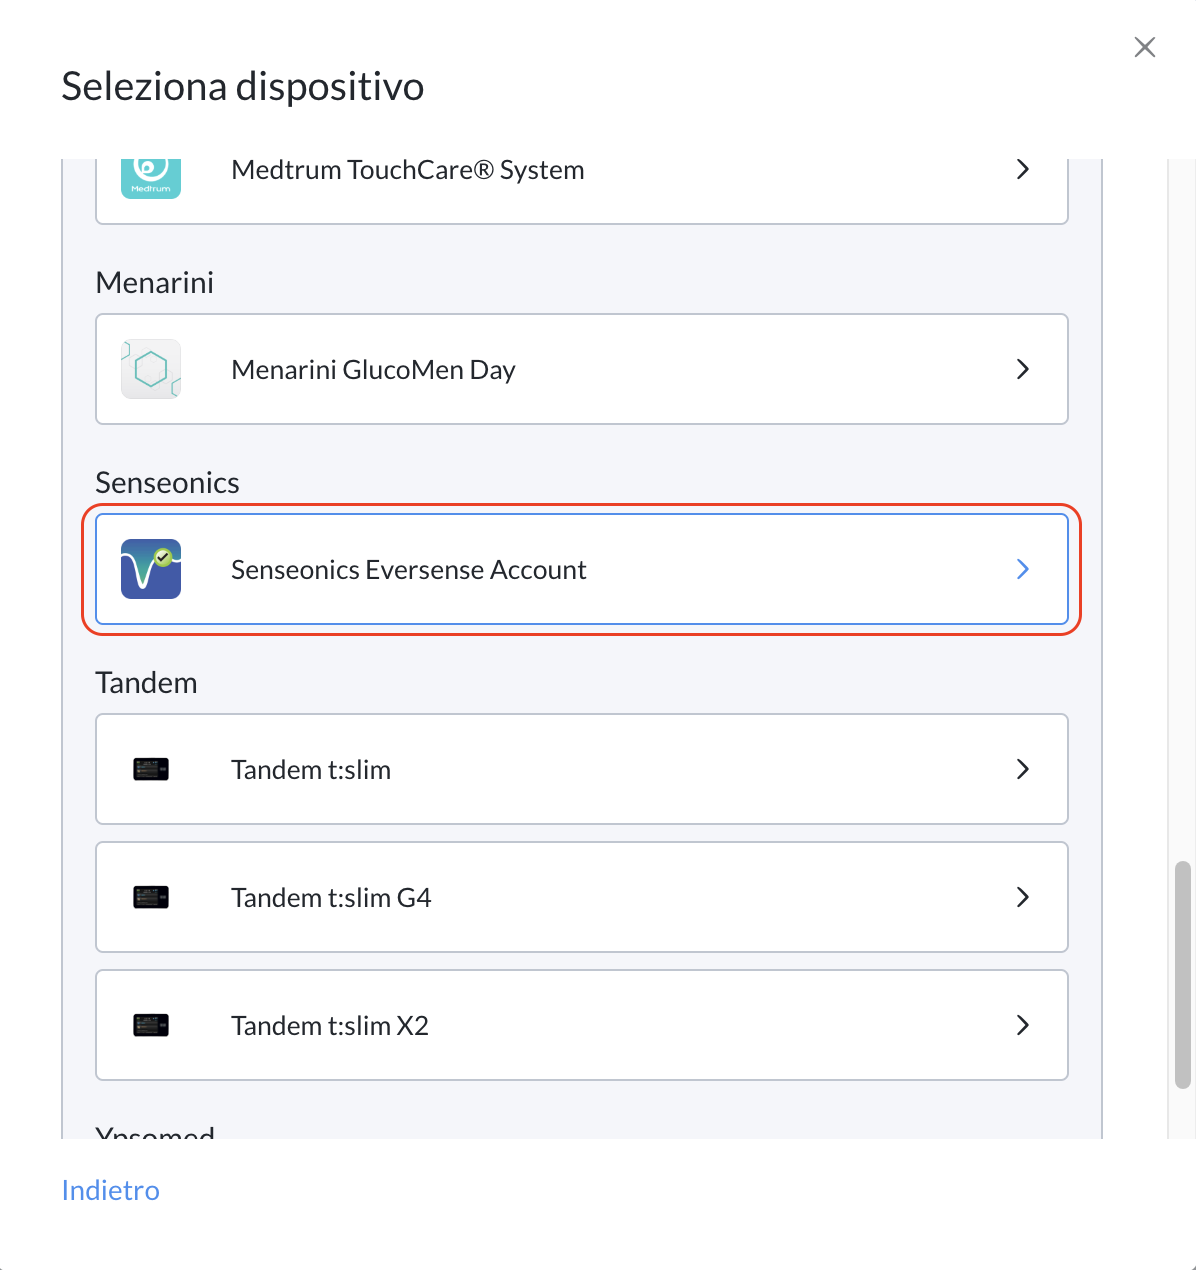Click the Medtrum app logo icon

pos(151,177)
